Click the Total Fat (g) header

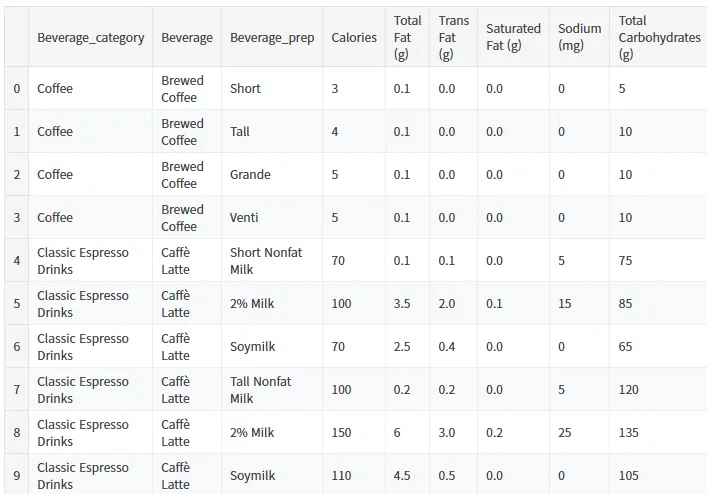click(408, 37)
